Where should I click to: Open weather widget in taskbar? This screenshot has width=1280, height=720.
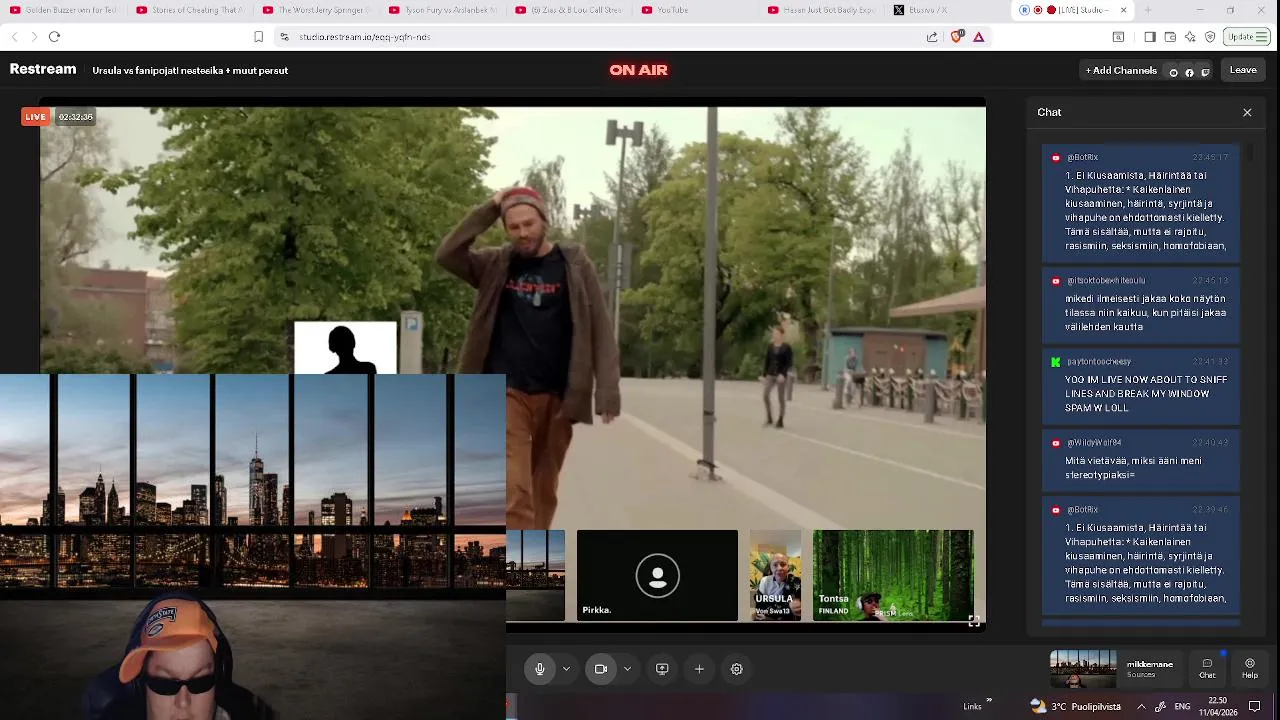pos(1076,706)
